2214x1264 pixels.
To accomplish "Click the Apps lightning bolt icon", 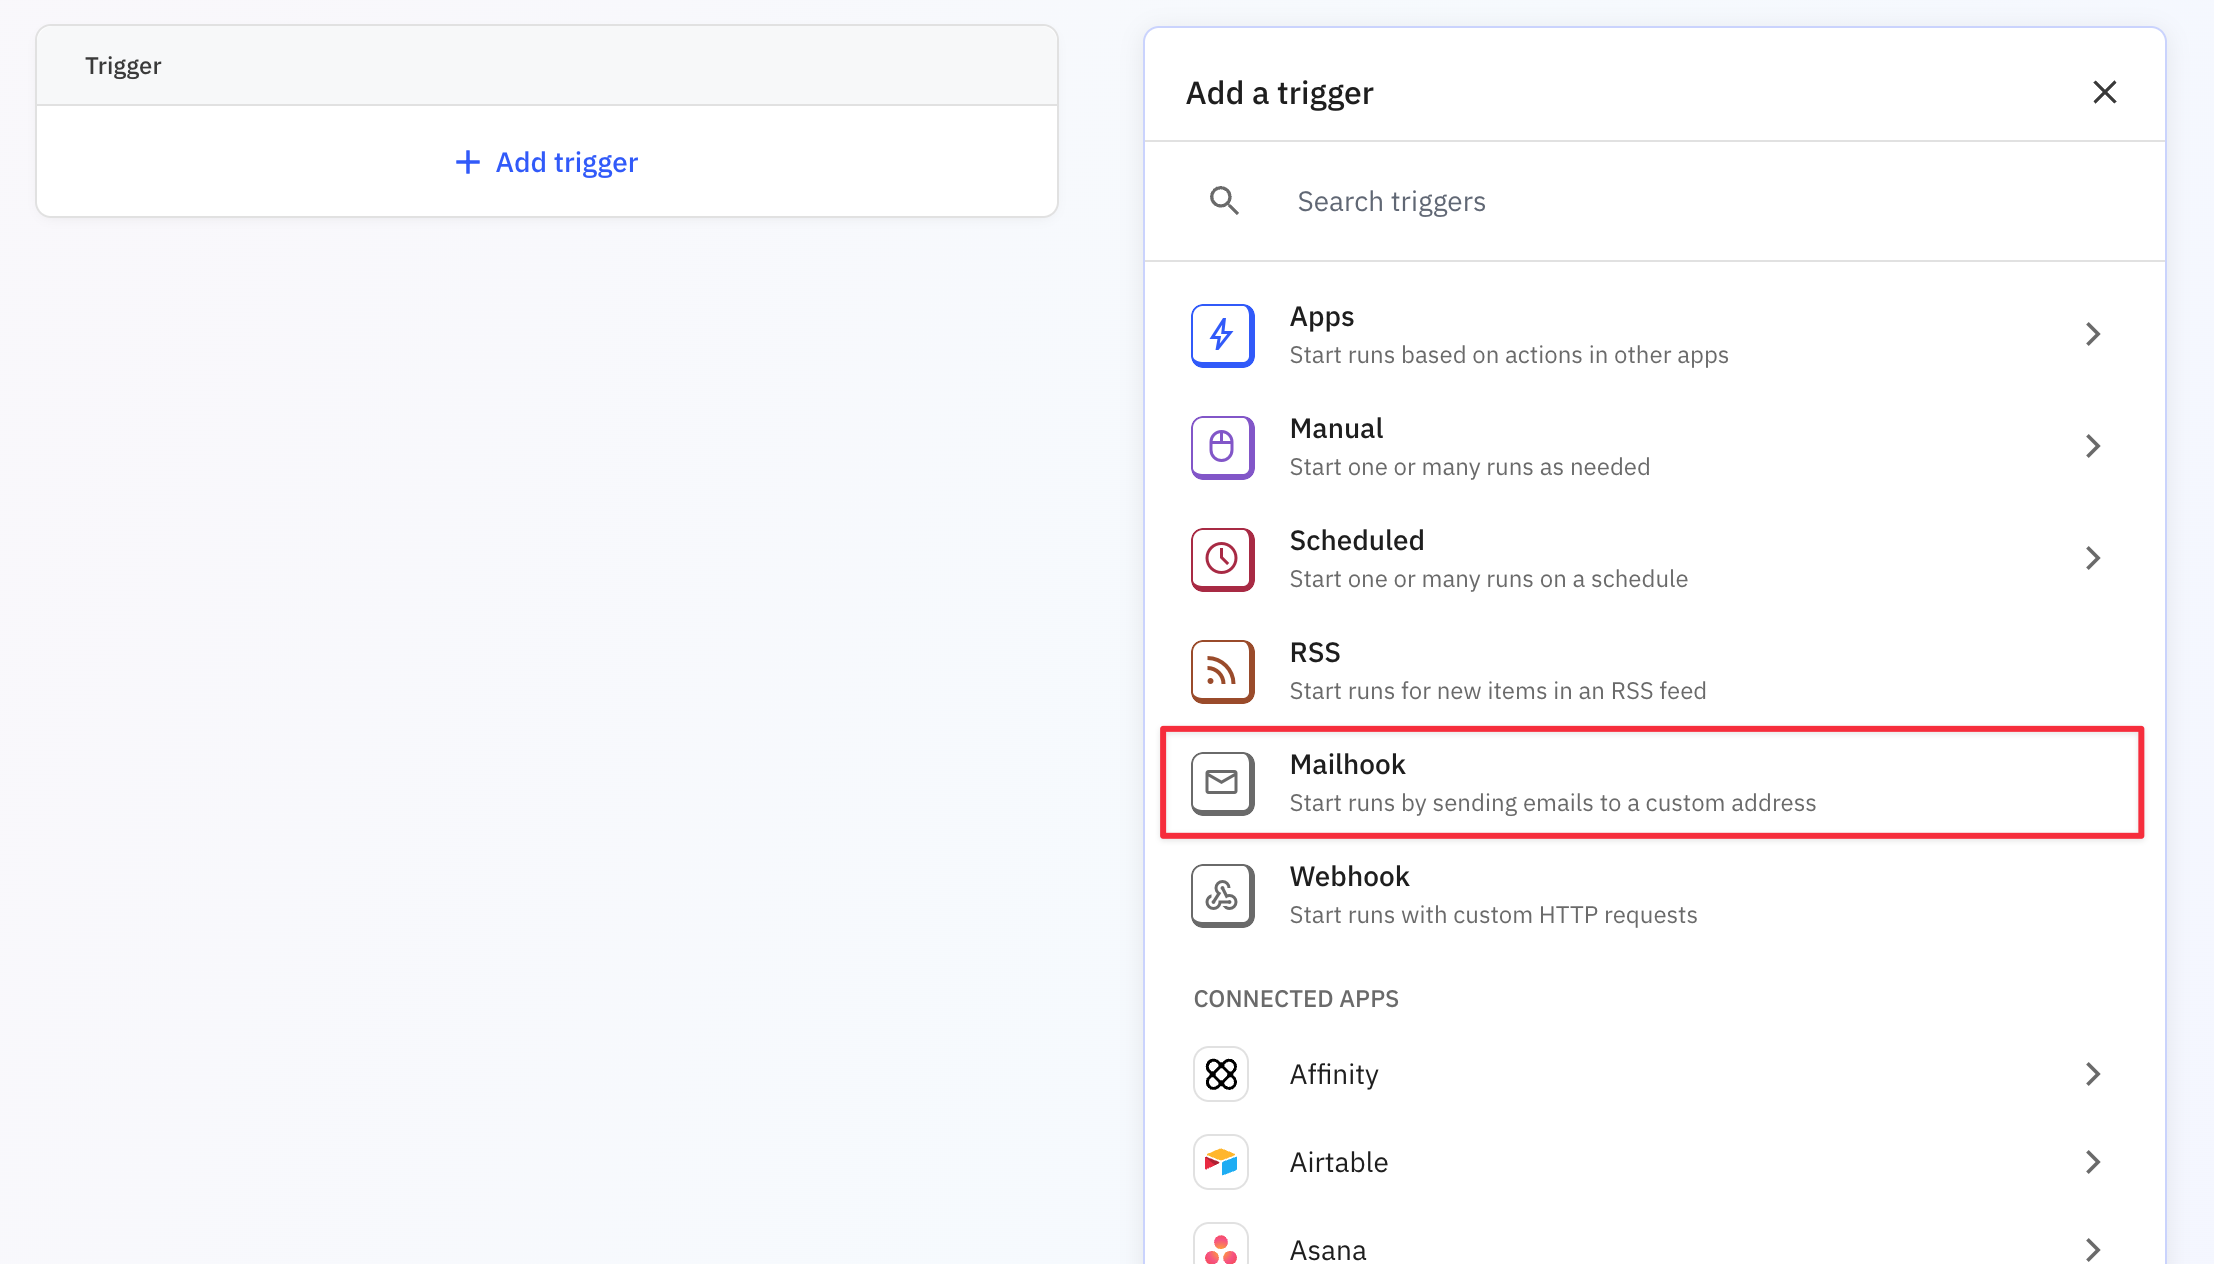I will 1222,335.
